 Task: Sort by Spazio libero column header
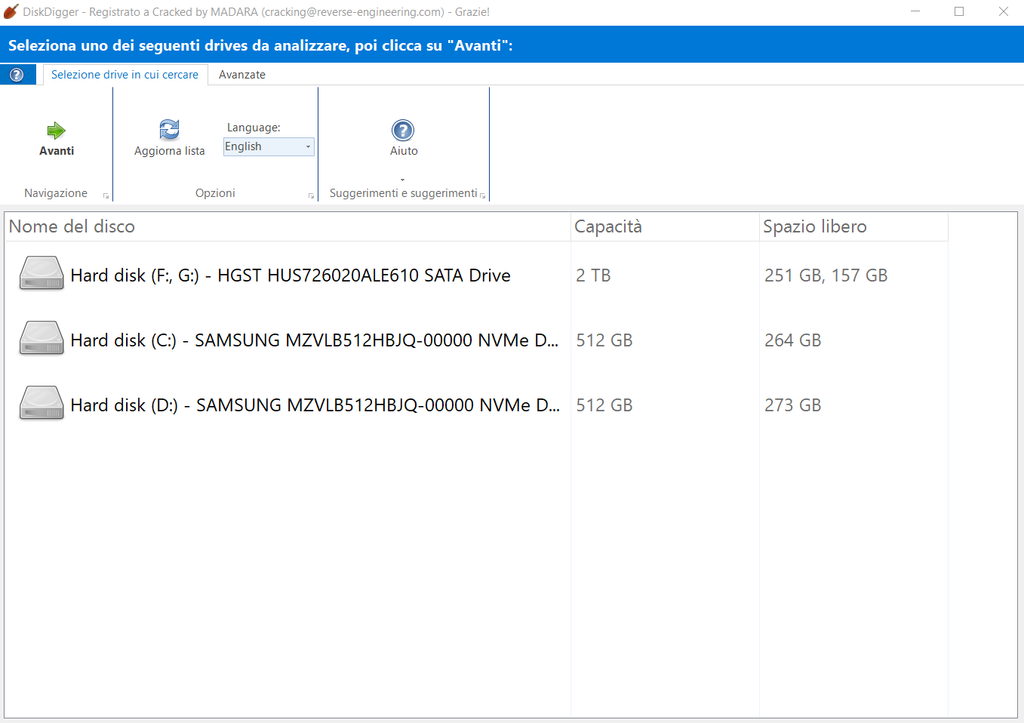(854, 227)
